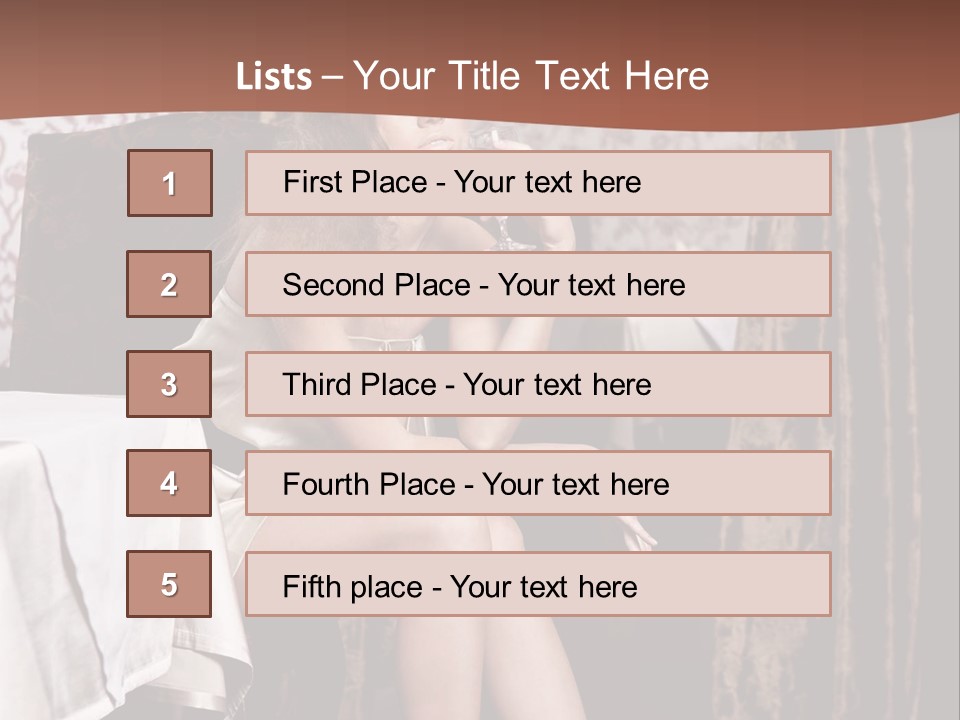The image size is (960, 720).
Task: Click the number 3 box
Action: click(x=169, y=384)
